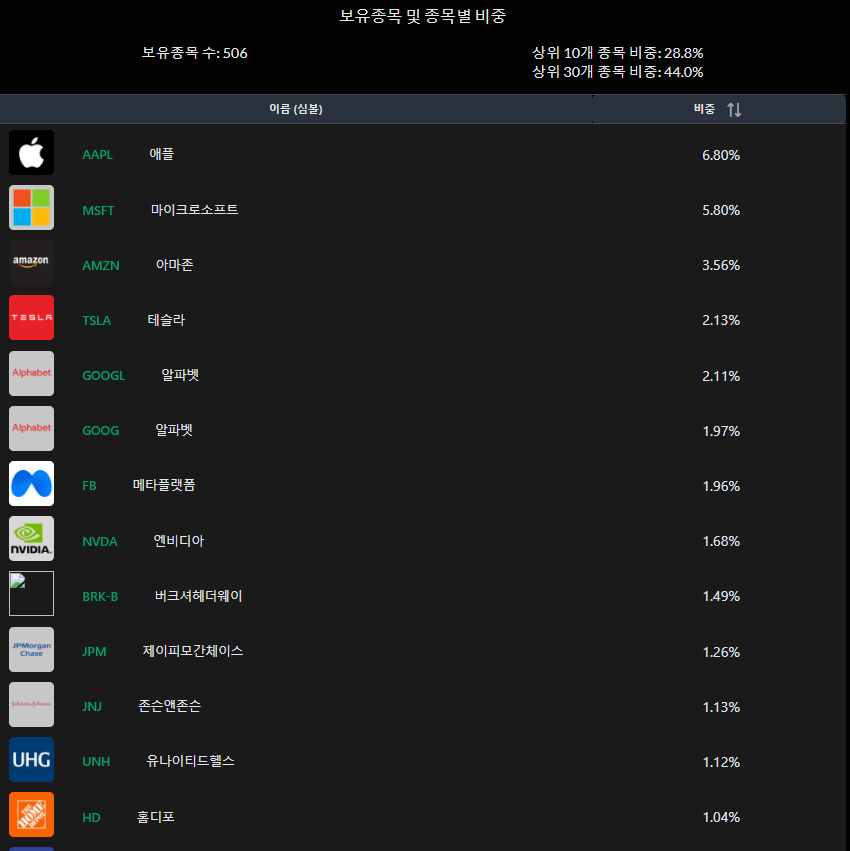Select the company name 버크셔헤더웨이

(x=199, y=596)
